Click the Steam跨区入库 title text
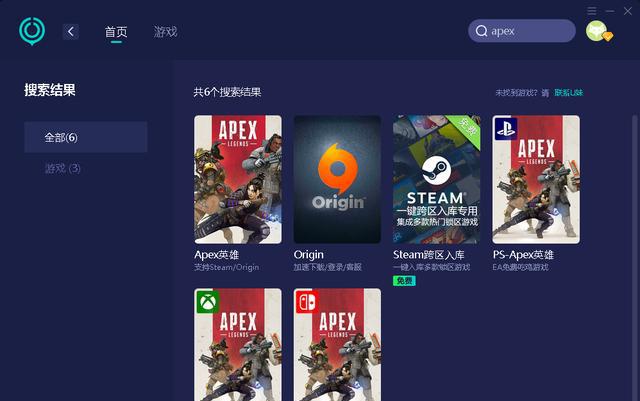The image size is (640, 401). click(429, 255)
